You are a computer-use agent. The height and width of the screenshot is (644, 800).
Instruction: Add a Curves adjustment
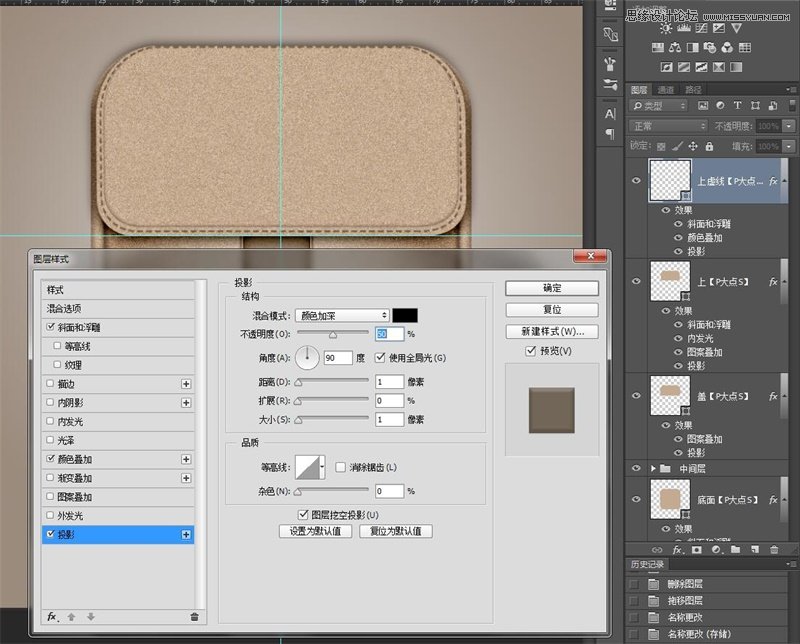pos(702,28)
